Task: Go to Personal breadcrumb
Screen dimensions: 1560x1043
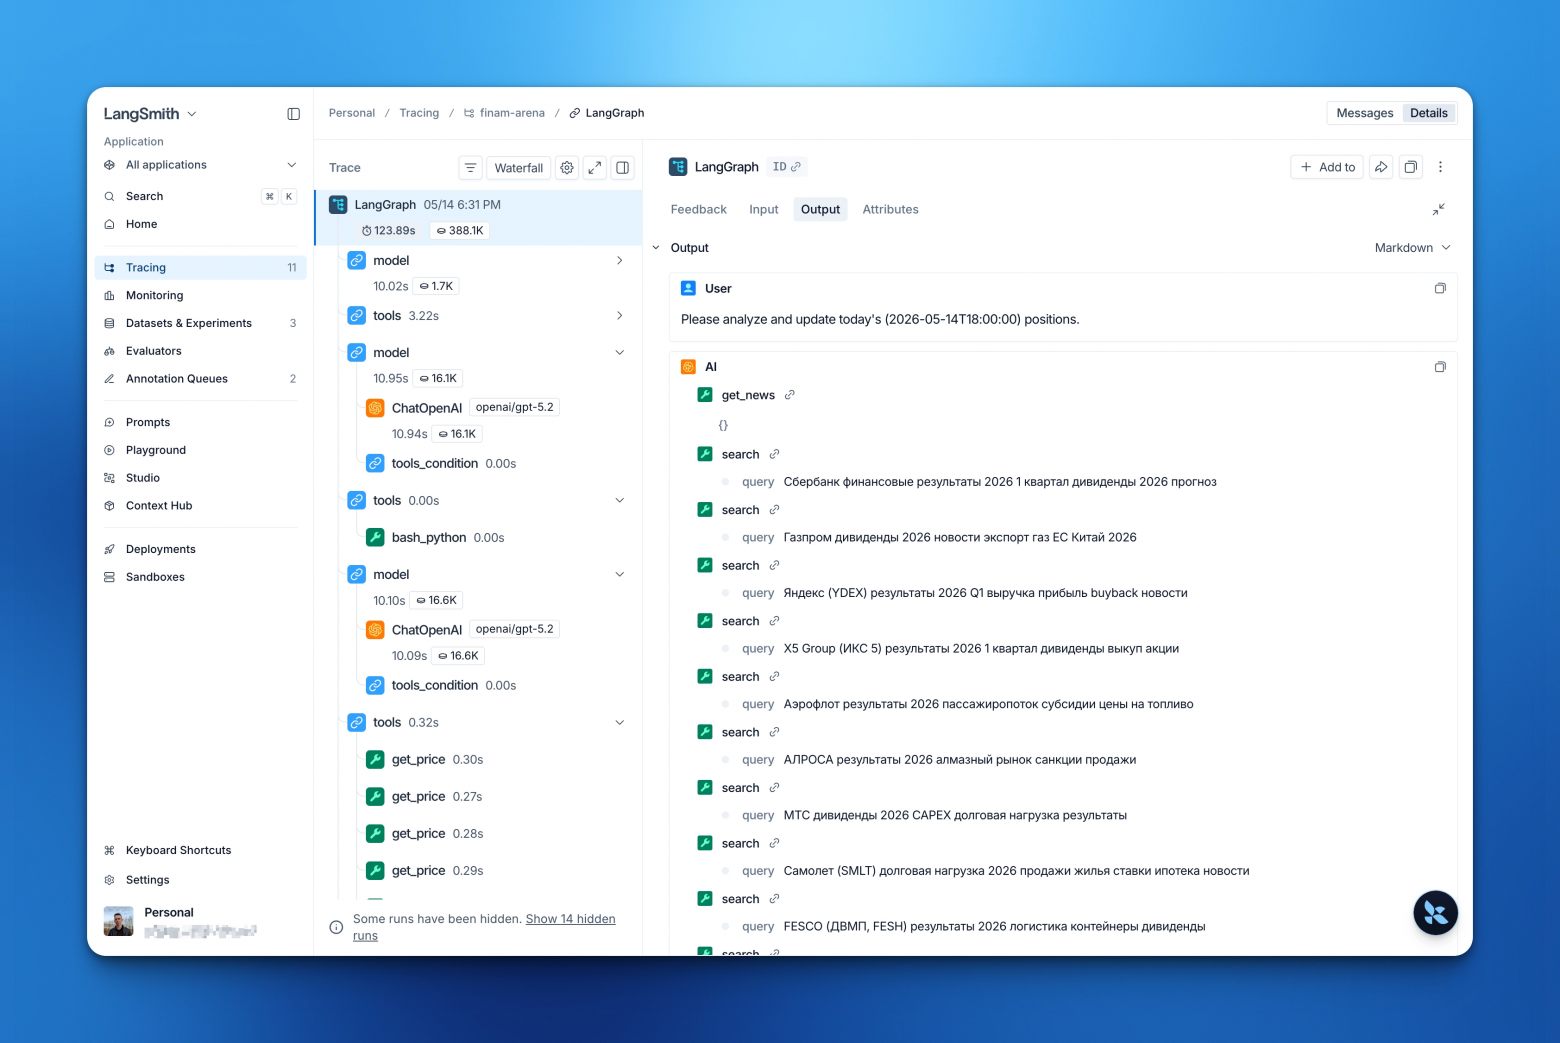Action: coord(352,113)
